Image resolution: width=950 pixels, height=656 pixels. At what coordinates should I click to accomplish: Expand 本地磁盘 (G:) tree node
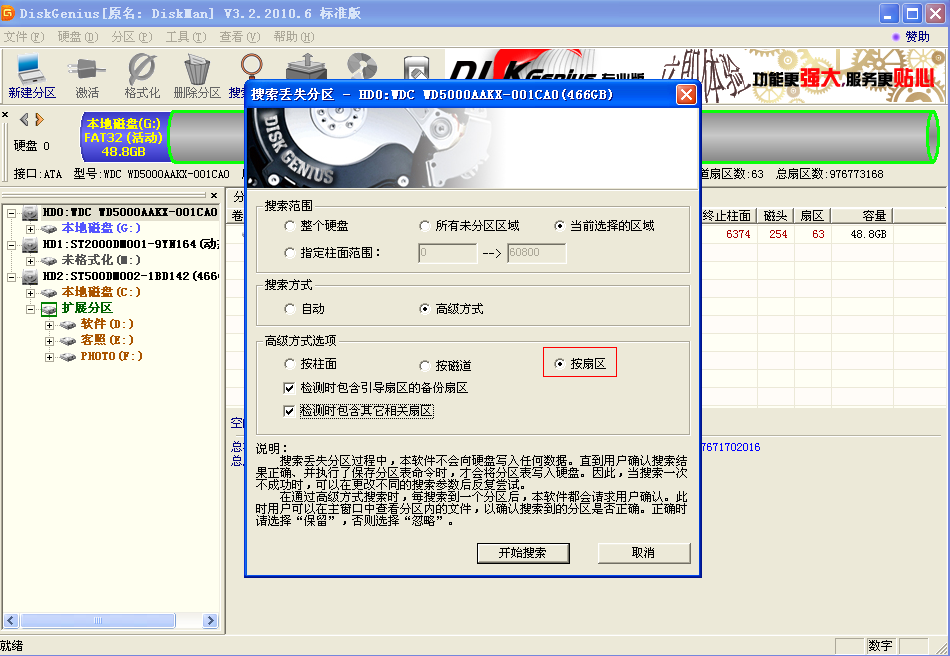30,229
